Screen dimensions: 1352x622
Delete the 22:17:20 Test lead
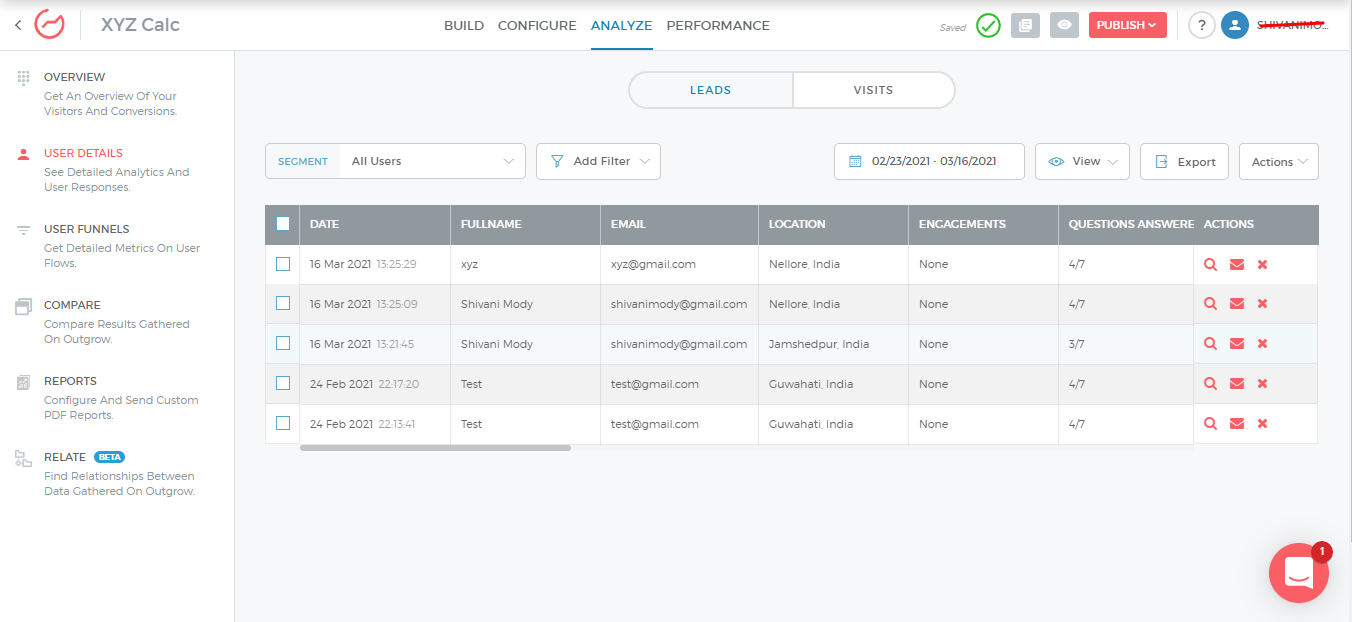coord(1262,384)
